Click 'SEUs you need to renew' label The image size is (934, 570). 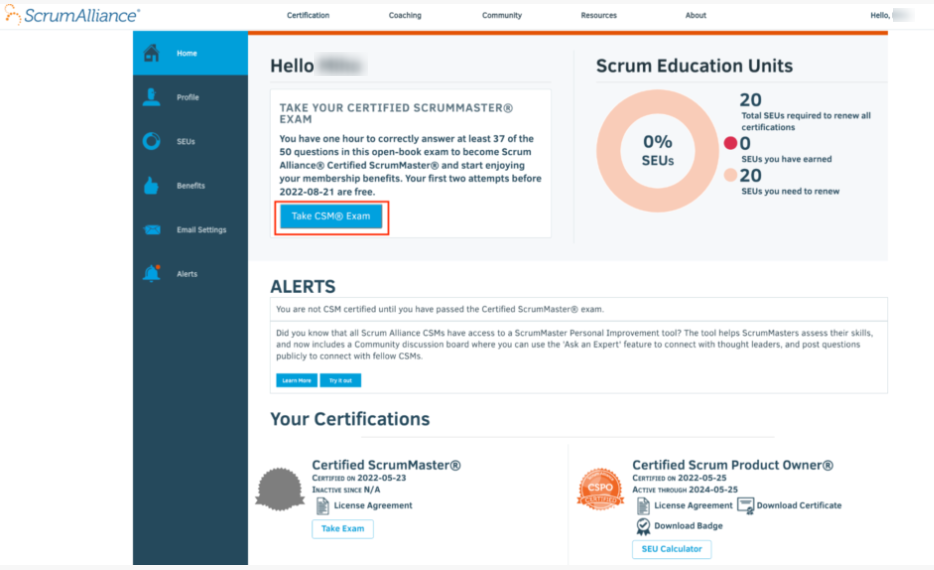point(790,191)
